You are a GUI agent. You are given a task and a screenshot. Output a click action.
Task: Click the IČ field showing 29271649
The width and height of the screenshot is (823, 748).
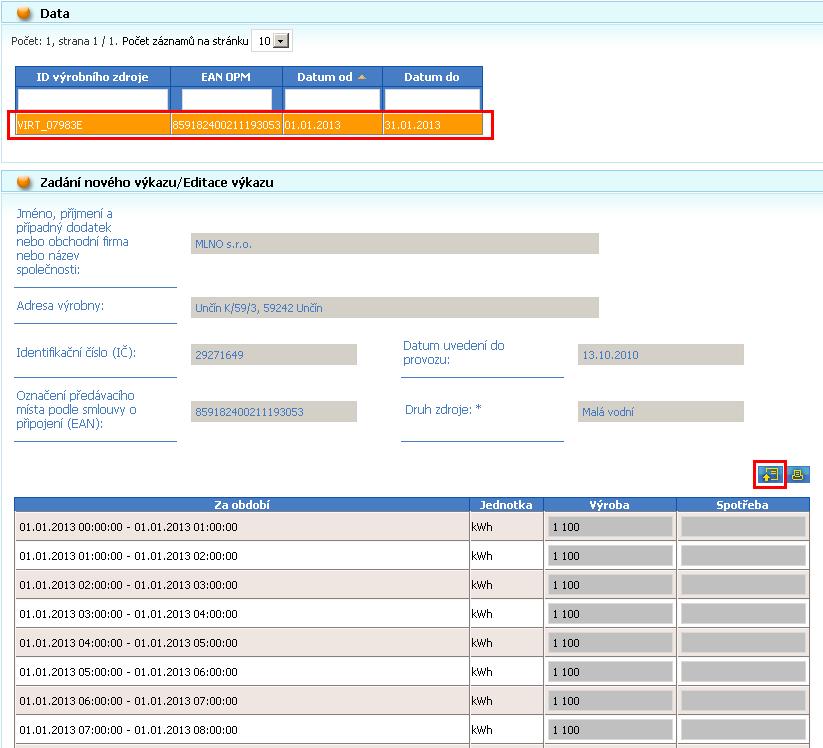274,354
